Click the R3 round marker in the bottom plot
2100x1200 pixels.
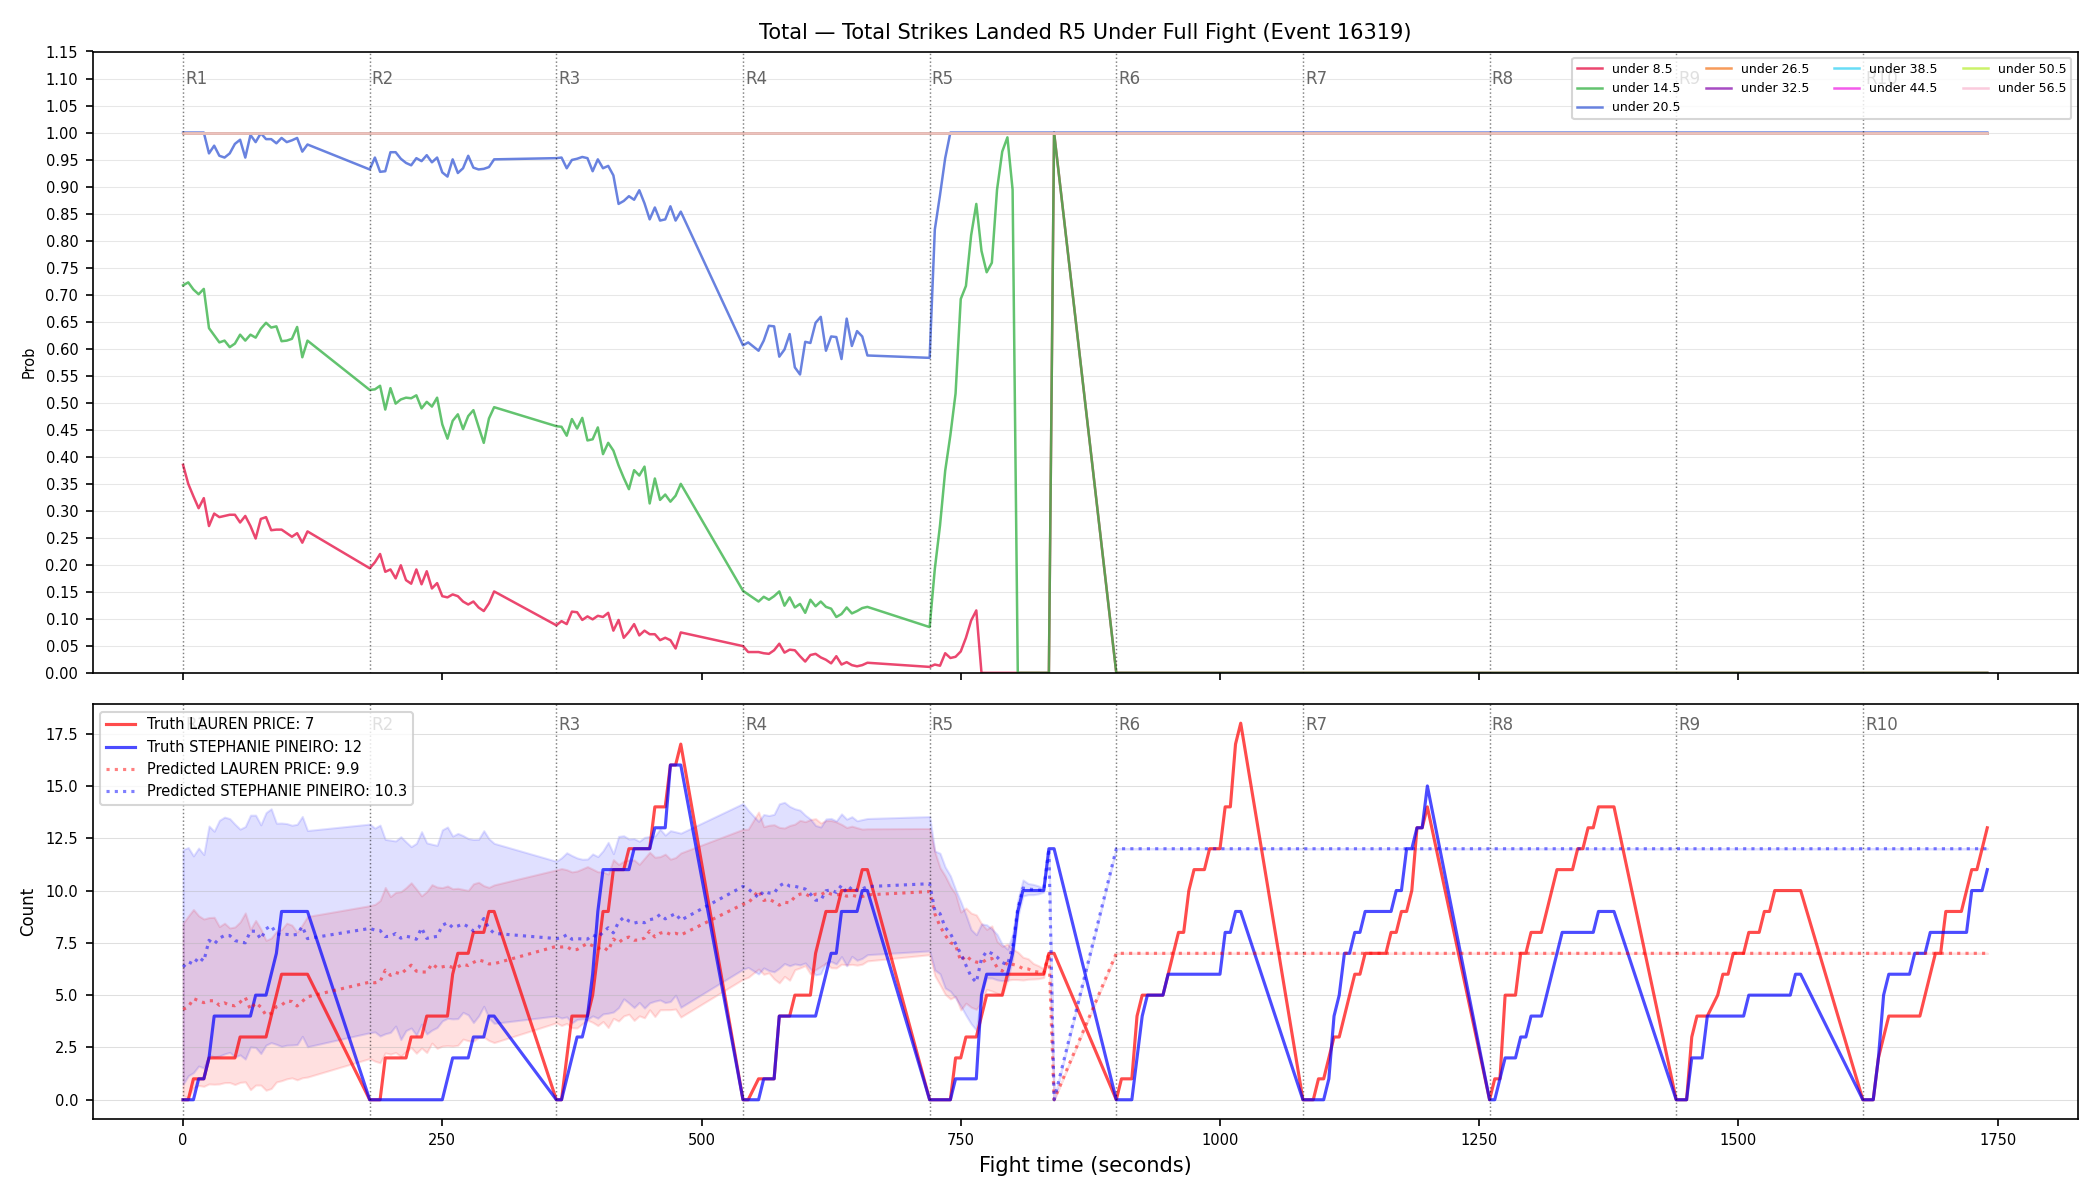(x=569, y=724)
